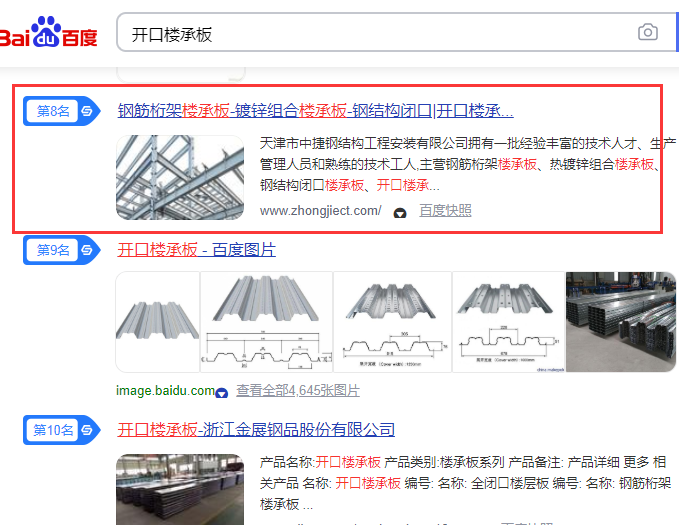
Task: Open third image of perforated deck sheet
Action: (392, 322)
